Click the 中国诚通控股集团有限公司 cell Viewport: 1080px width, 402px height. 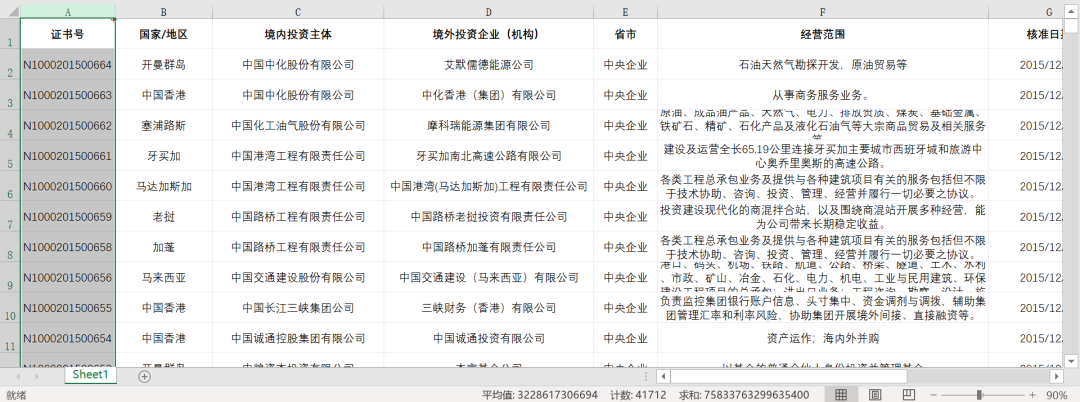click(298, 338)
